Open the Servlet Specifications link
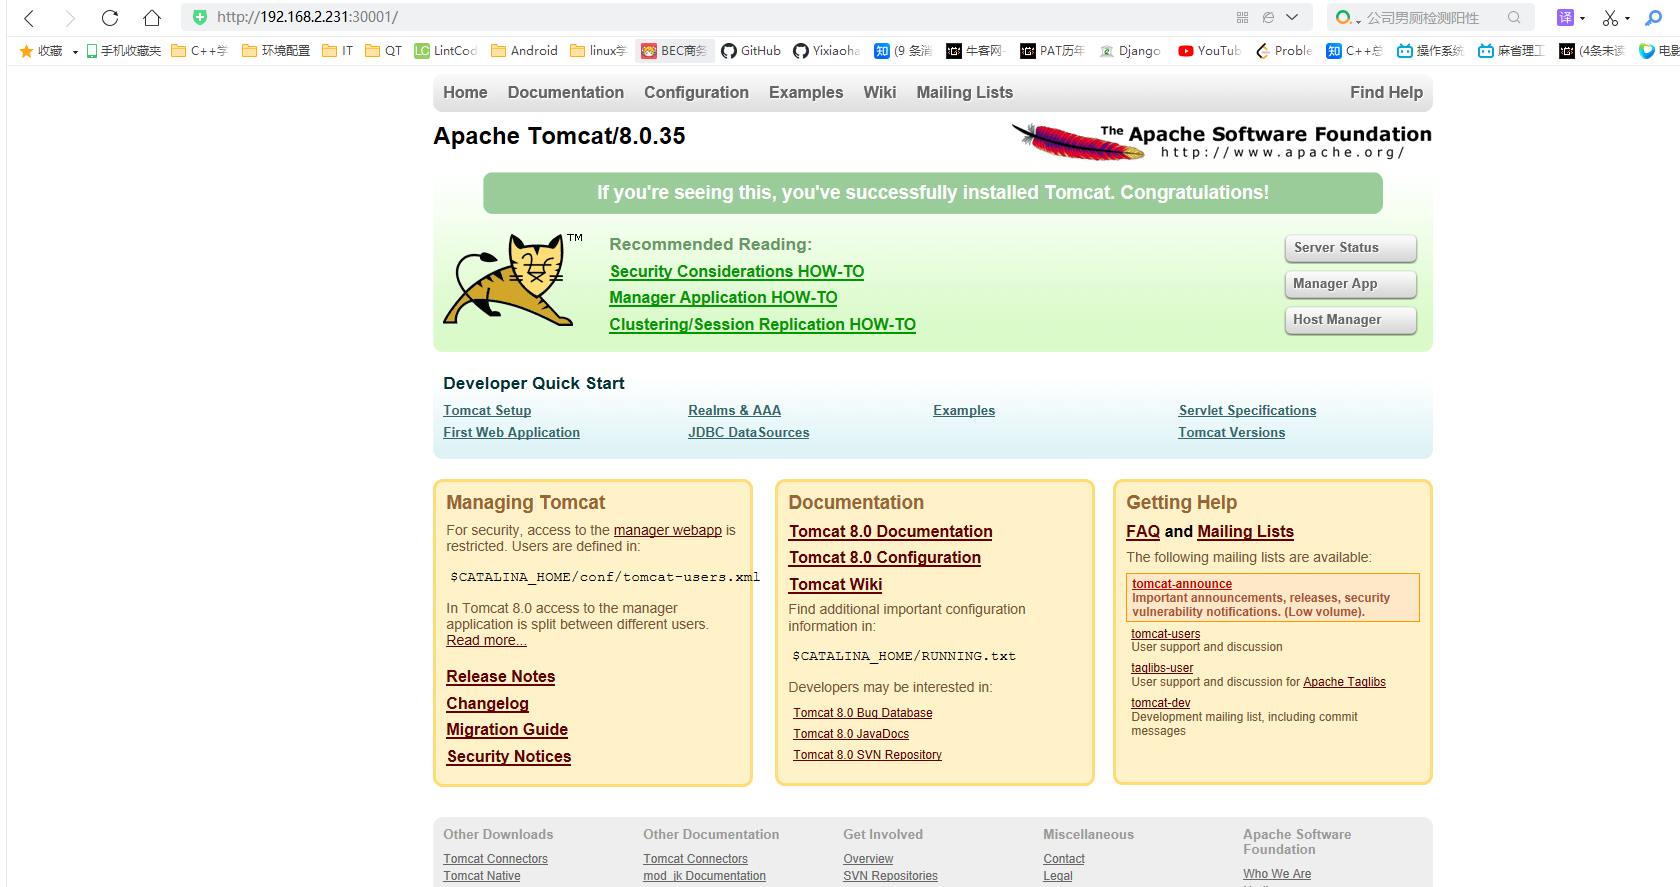Screen dimensions: 1680x887 pyautogui.click(x=1247, y=410)
